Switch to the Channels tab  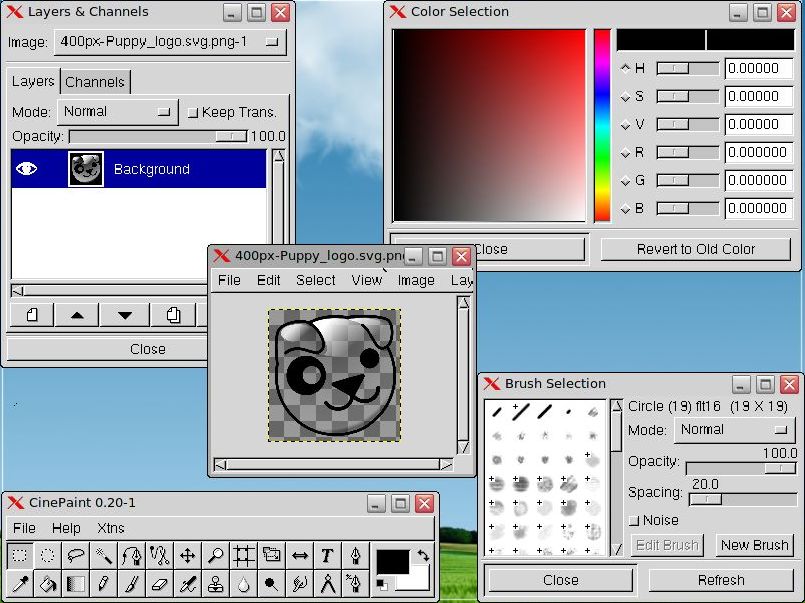pyautogui.click(x=95, y=82)
